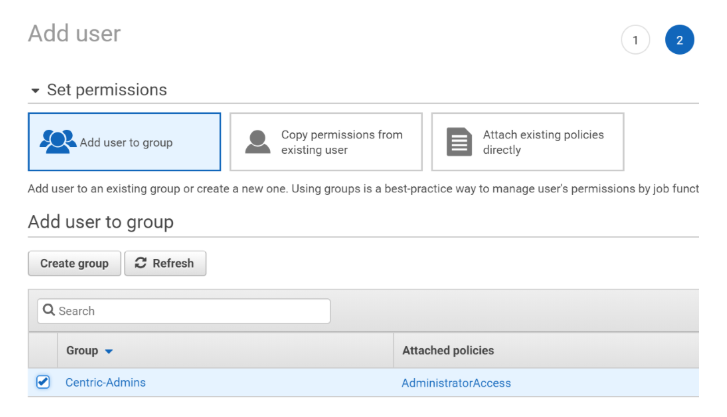727x417 pixels.
Task: Click the magnifying glass in the search box
Action: click(x=48, y=311)
